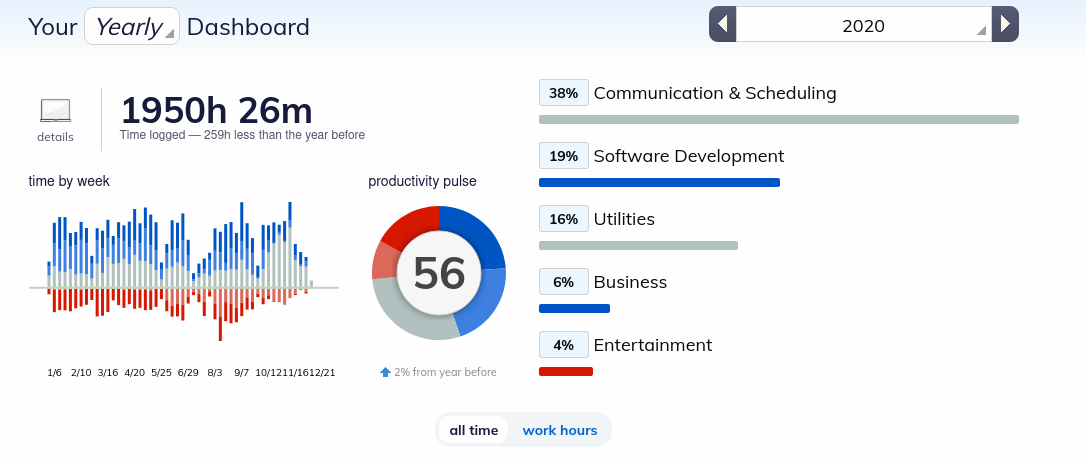The image size is (1086, 465).
Task: Open Software Development category
Action: pyautogui.click(x=688, y=156)
